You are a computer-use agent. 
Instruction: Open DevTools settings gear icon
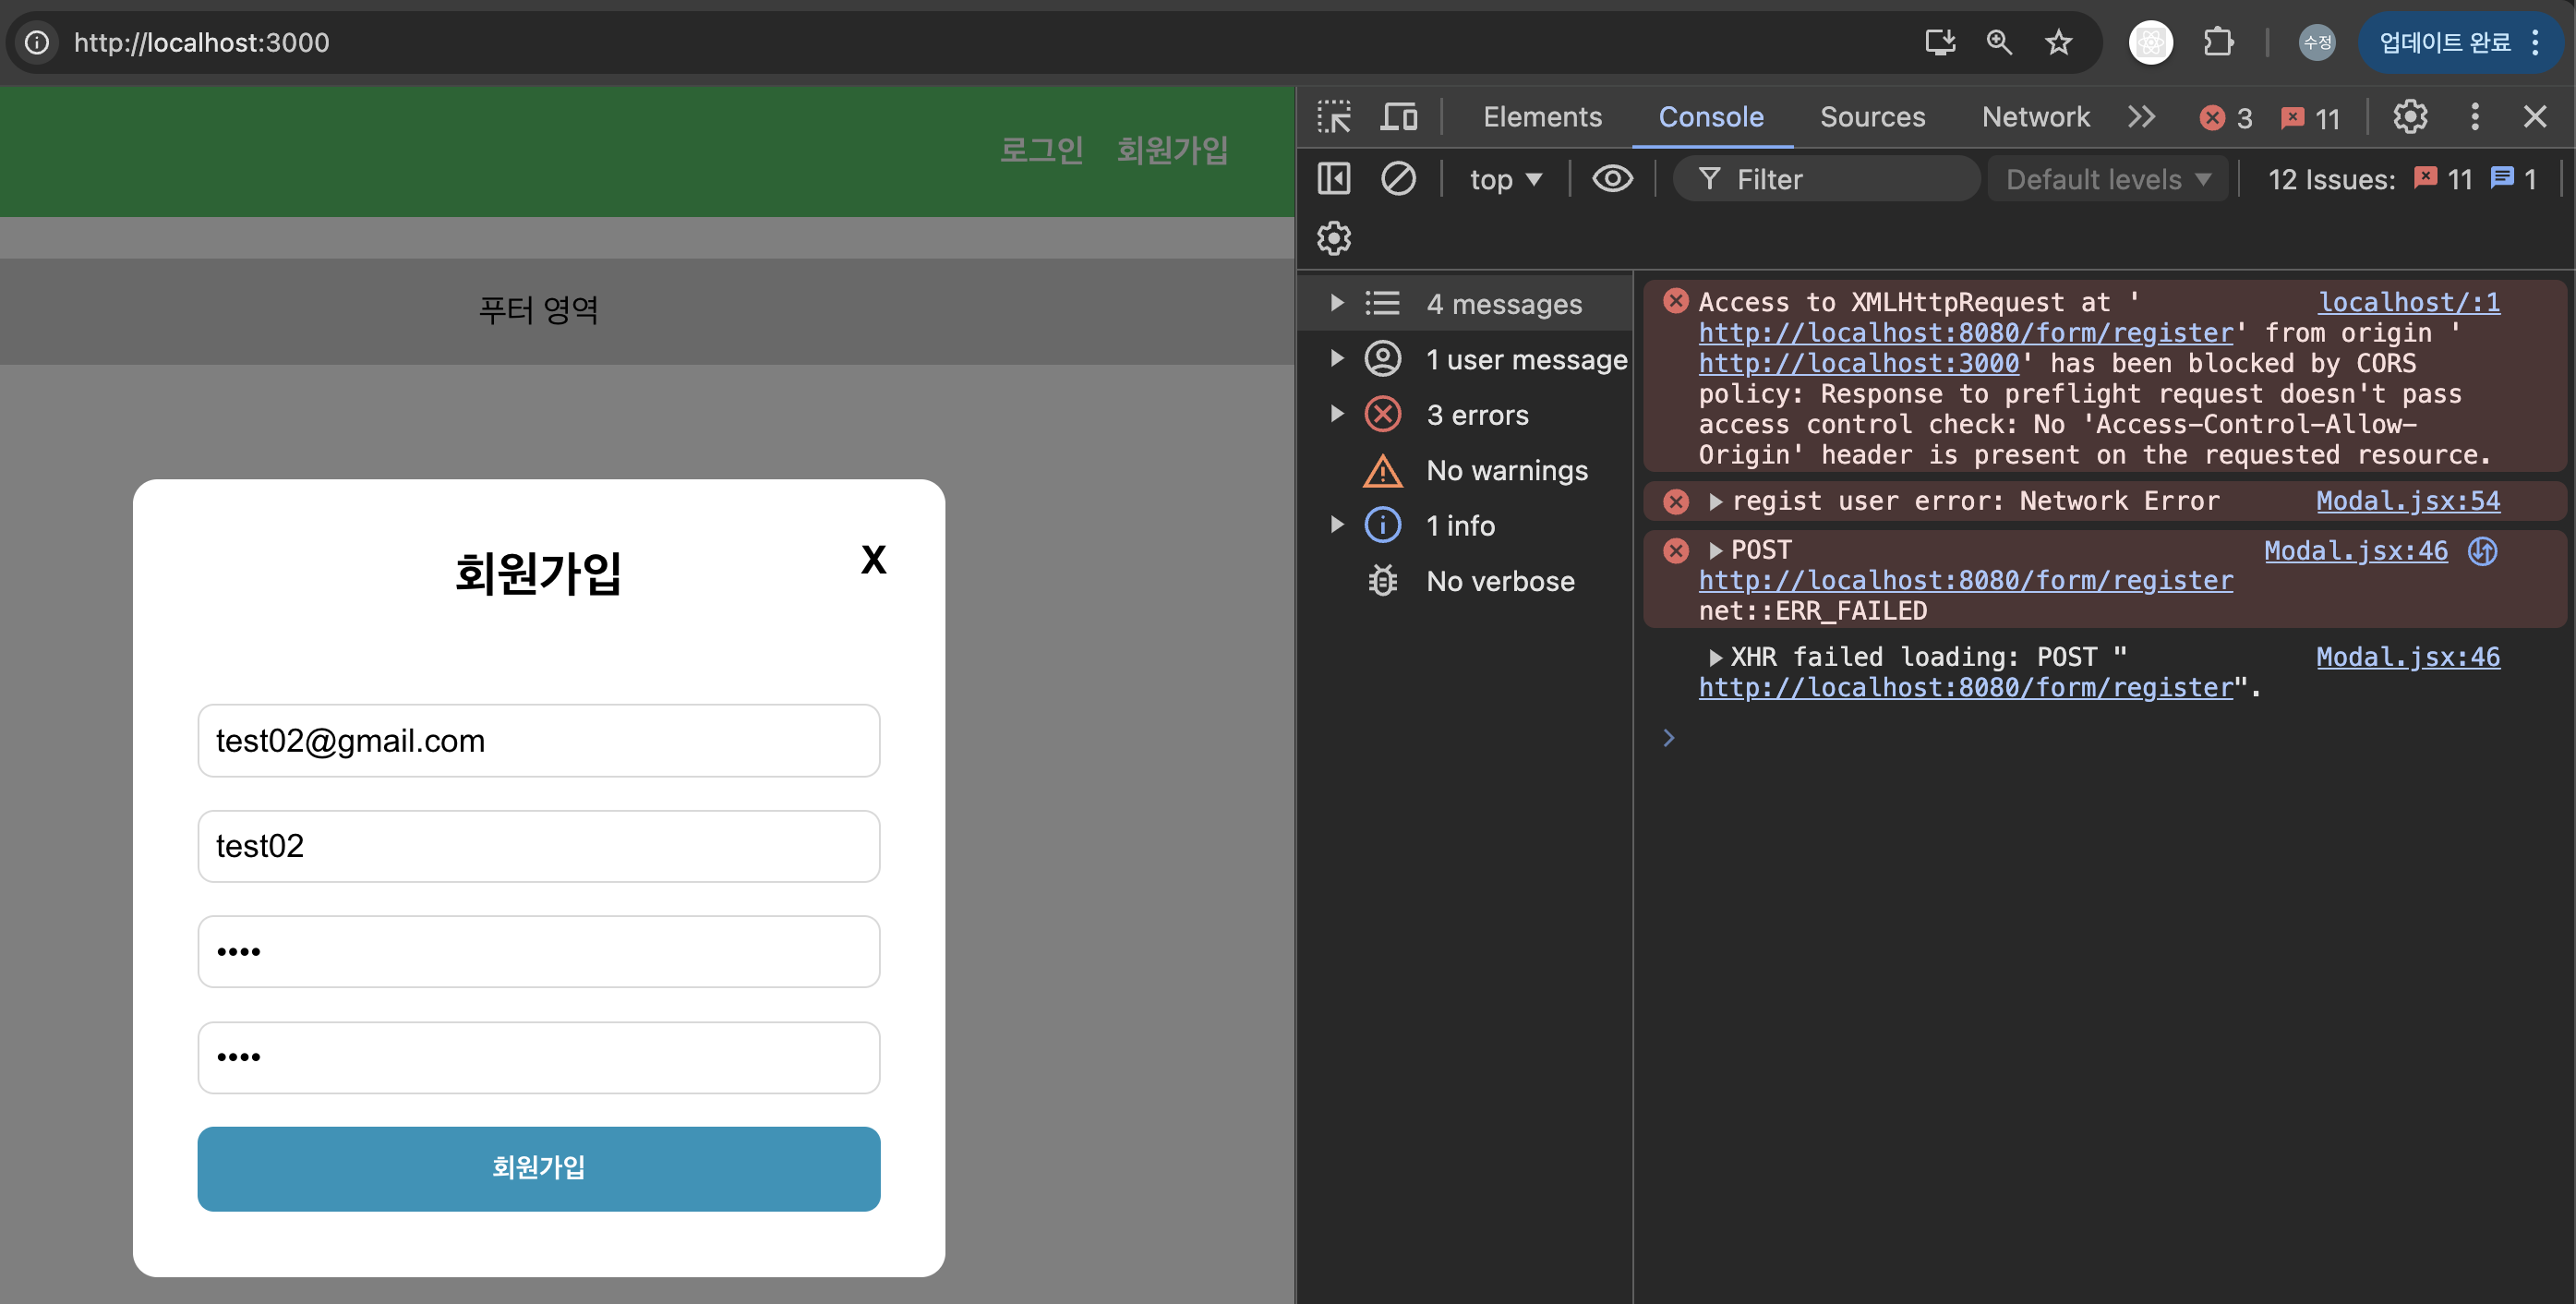[2410, 117]
